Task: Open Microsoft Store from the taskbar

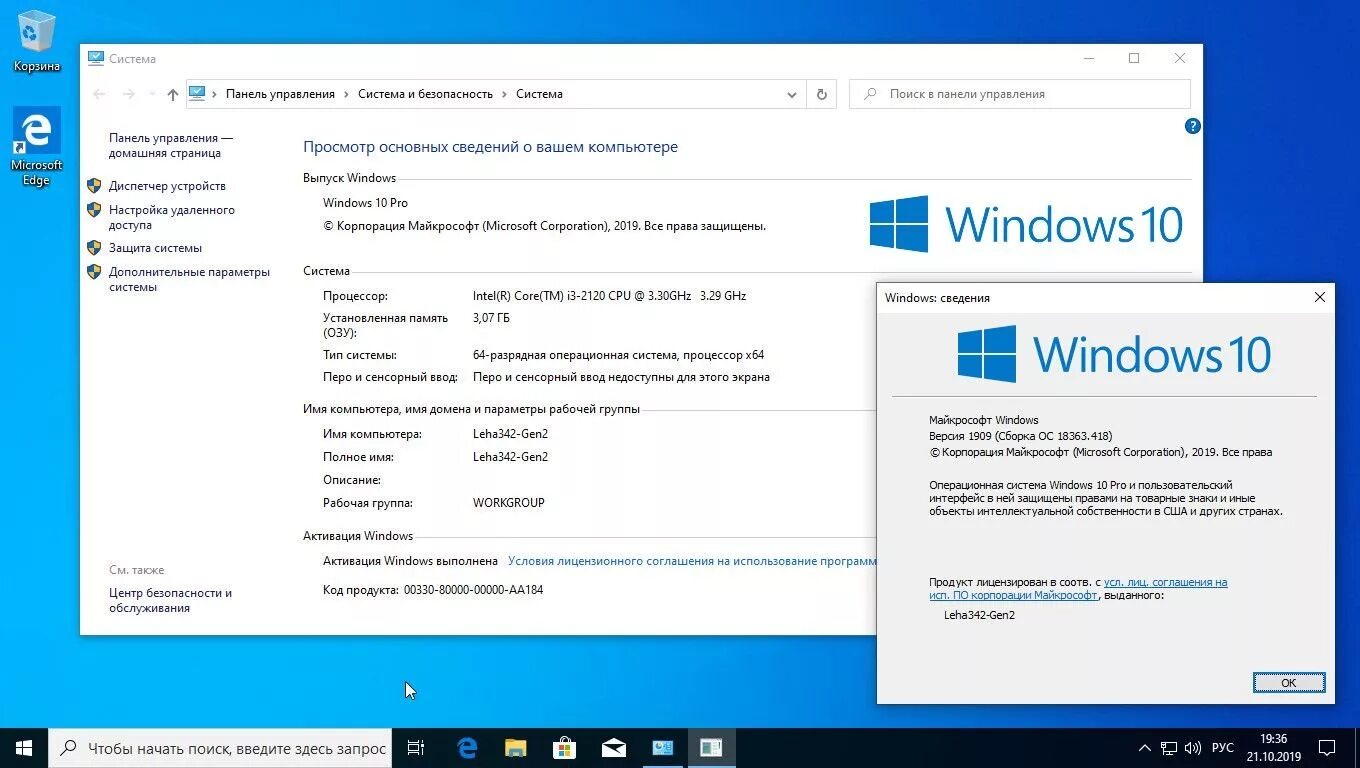Action: (x=564, y=748)
